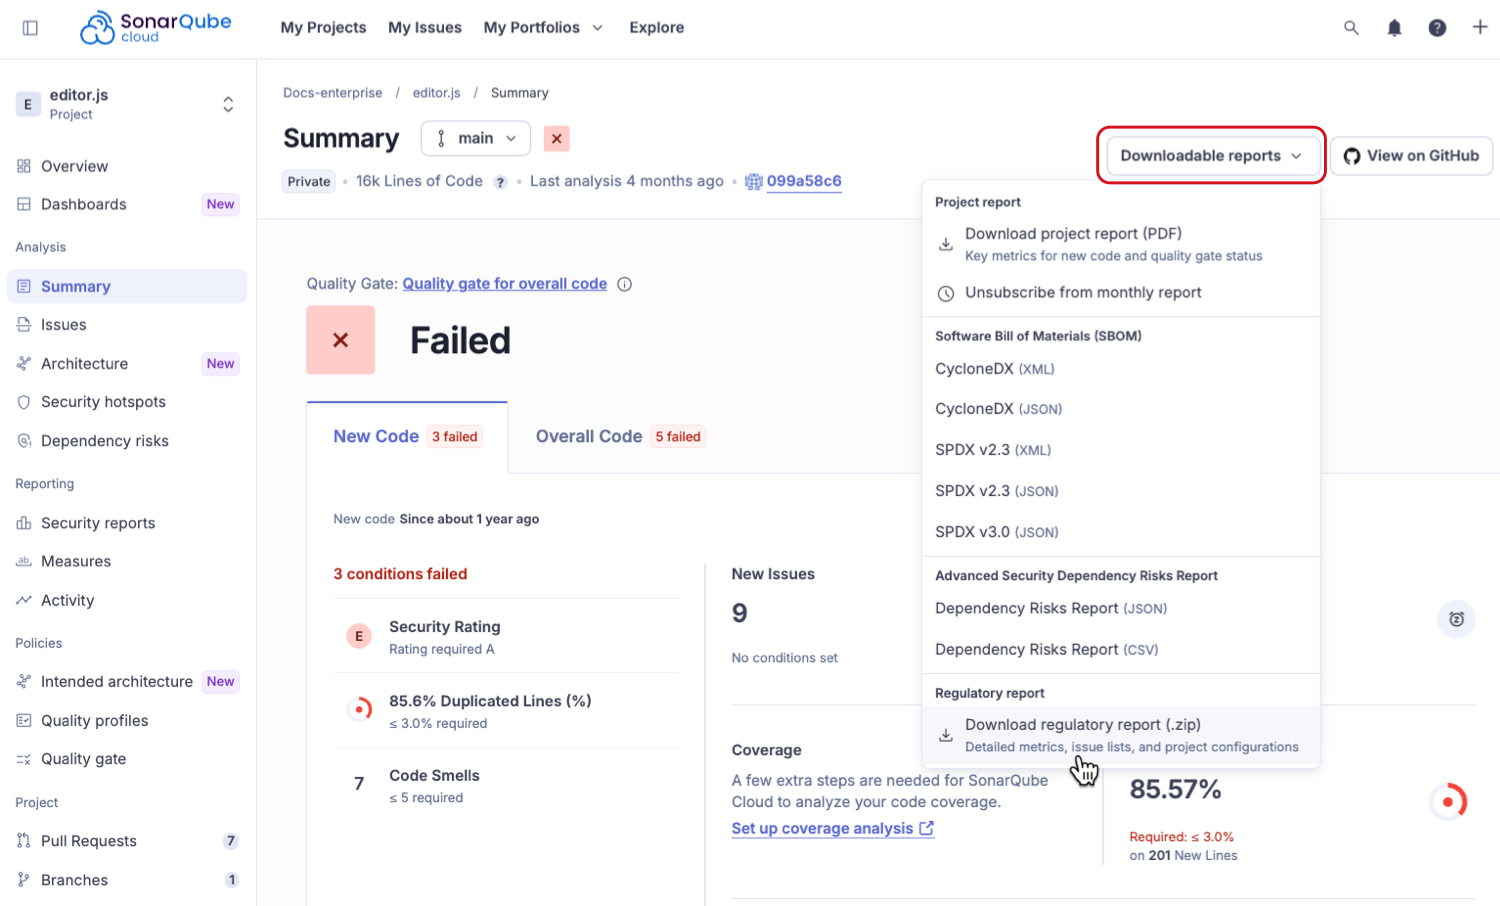This screenshot has width=1500, height=906.
Task: Select Dependency Risks Report (JSON)
Action: 1121,609
